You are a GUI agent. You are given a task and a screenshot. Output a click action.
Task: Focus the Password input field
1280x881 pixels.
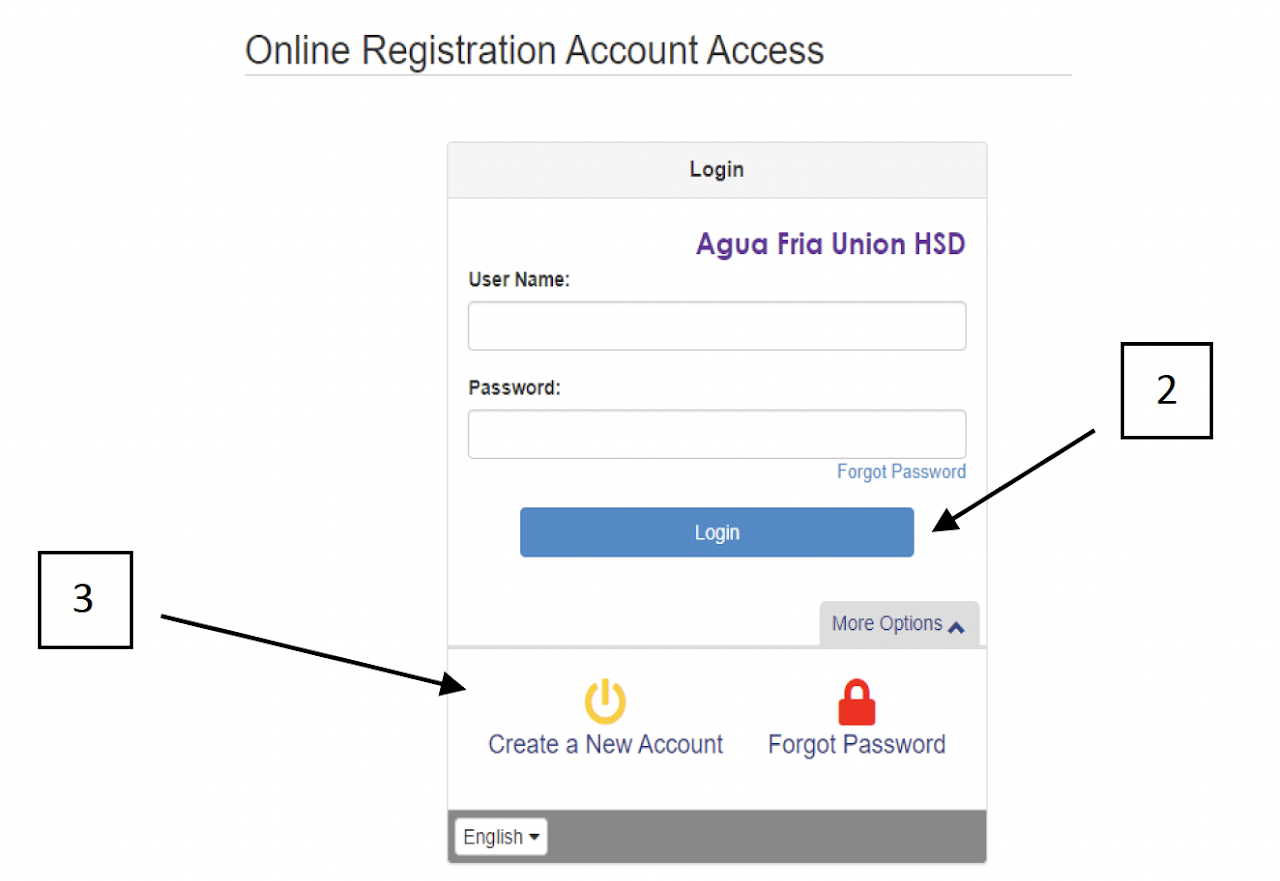(717, 434)
